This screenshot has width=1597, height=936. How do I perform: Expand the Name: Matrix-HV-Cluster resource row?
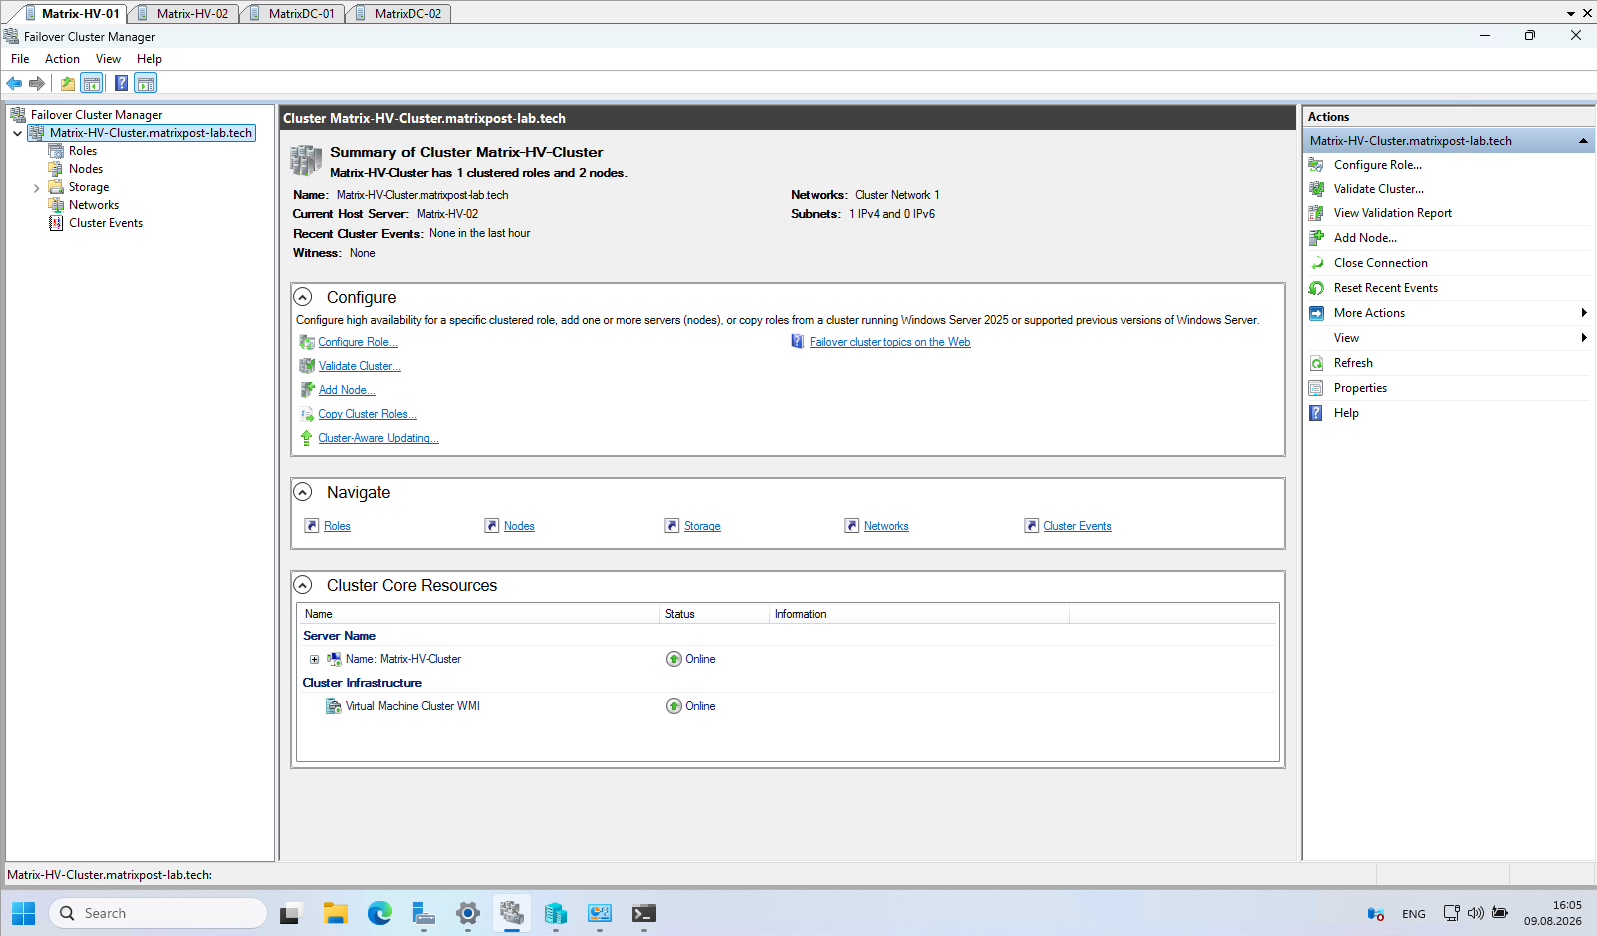(314, 659)
